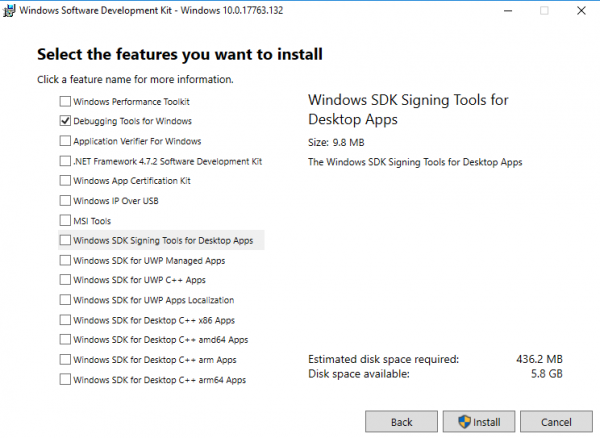The height and width of the screenshot is (438, 600).
Task: Enable the Windows IP Over USB checkbox
Action: click(66, 201)
